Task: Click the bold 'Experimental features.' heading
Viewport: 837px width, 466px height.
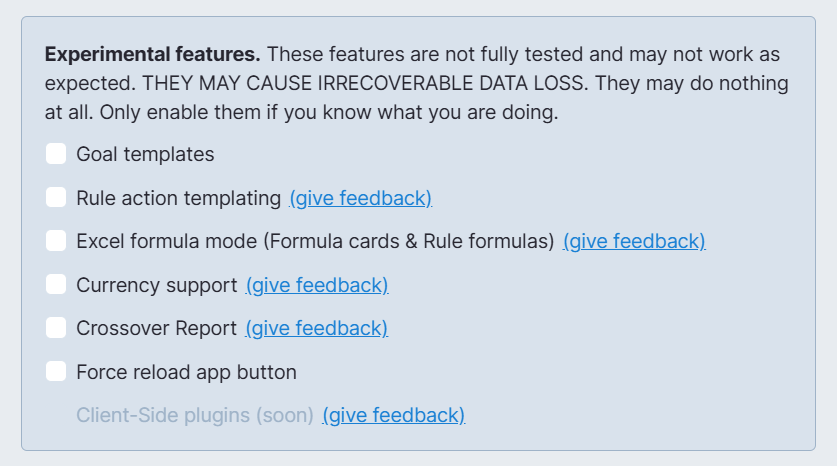Action: point(153,54)
